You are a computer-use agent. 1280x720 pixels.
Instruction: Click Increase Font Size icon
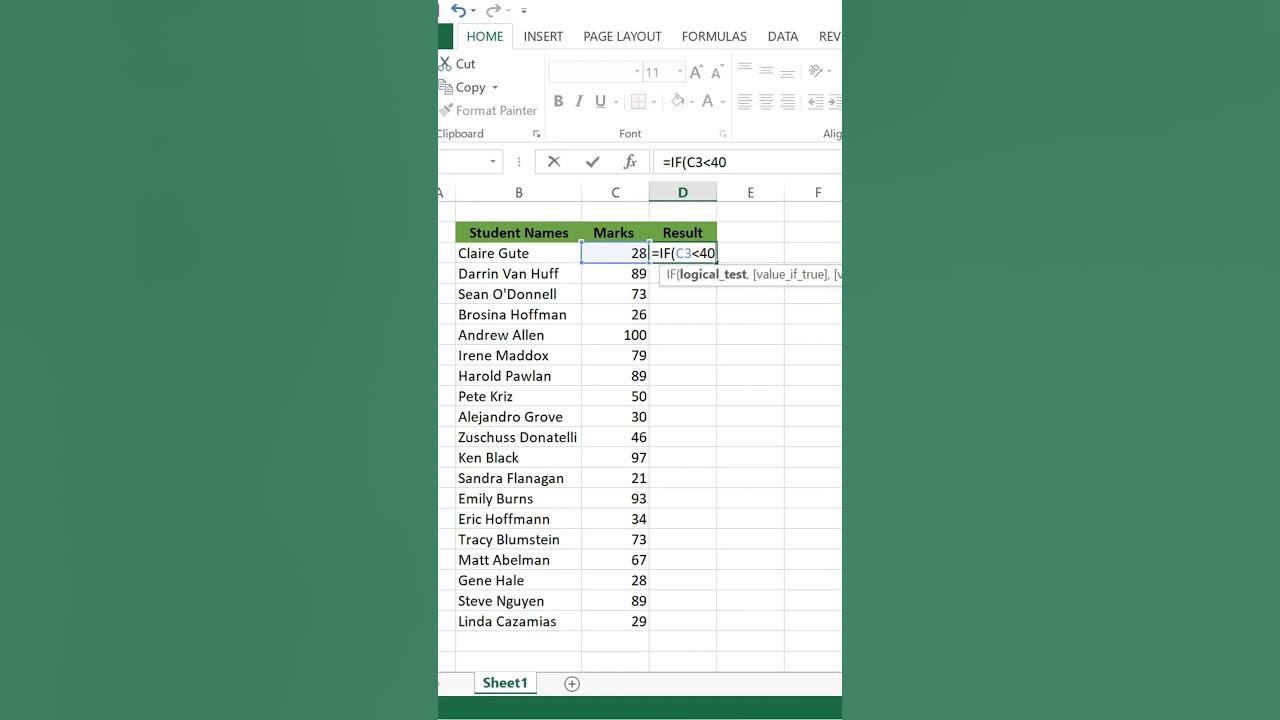[696, 72]
